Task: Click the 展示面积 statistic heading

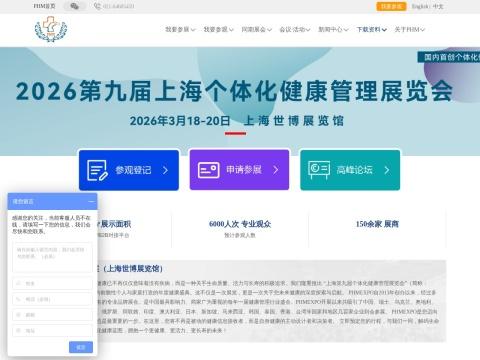Action: 114,224
